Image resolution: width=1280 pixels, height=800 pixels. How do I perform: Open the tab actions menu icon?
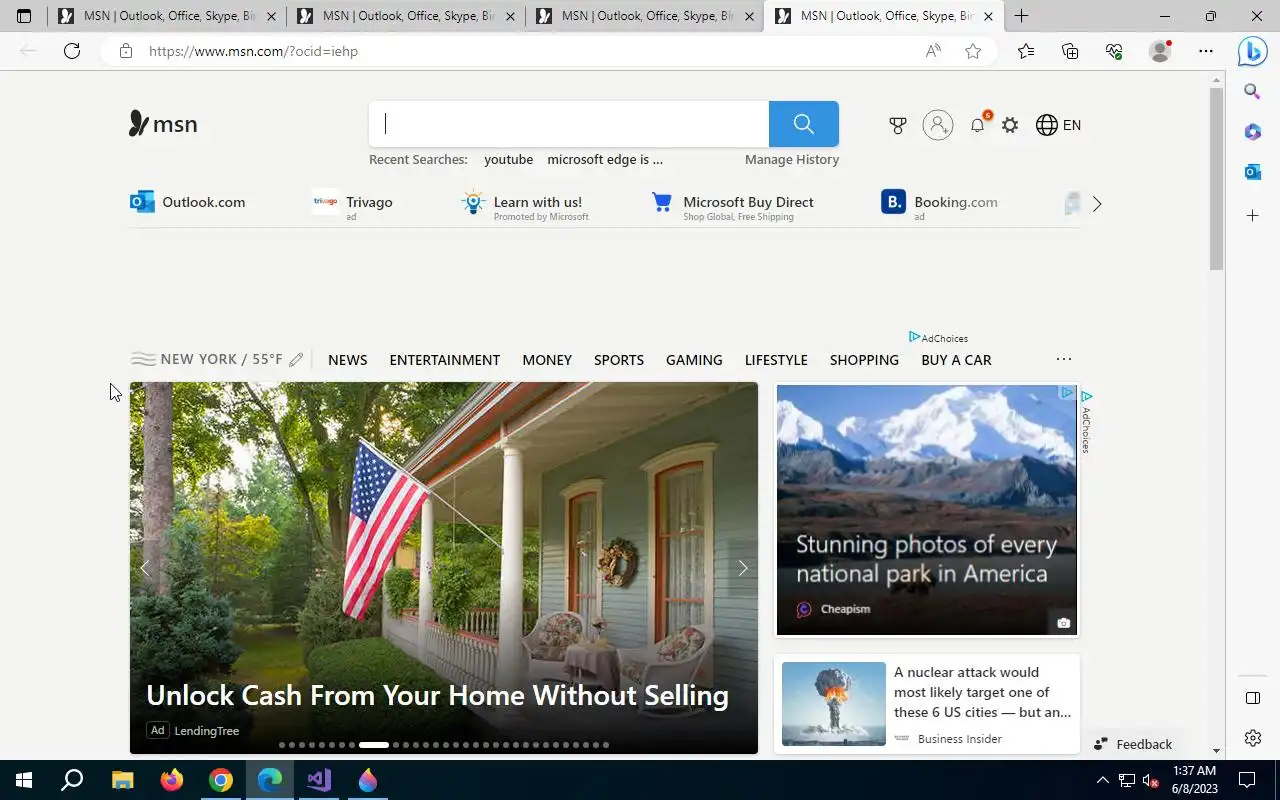tap(24, 16)
